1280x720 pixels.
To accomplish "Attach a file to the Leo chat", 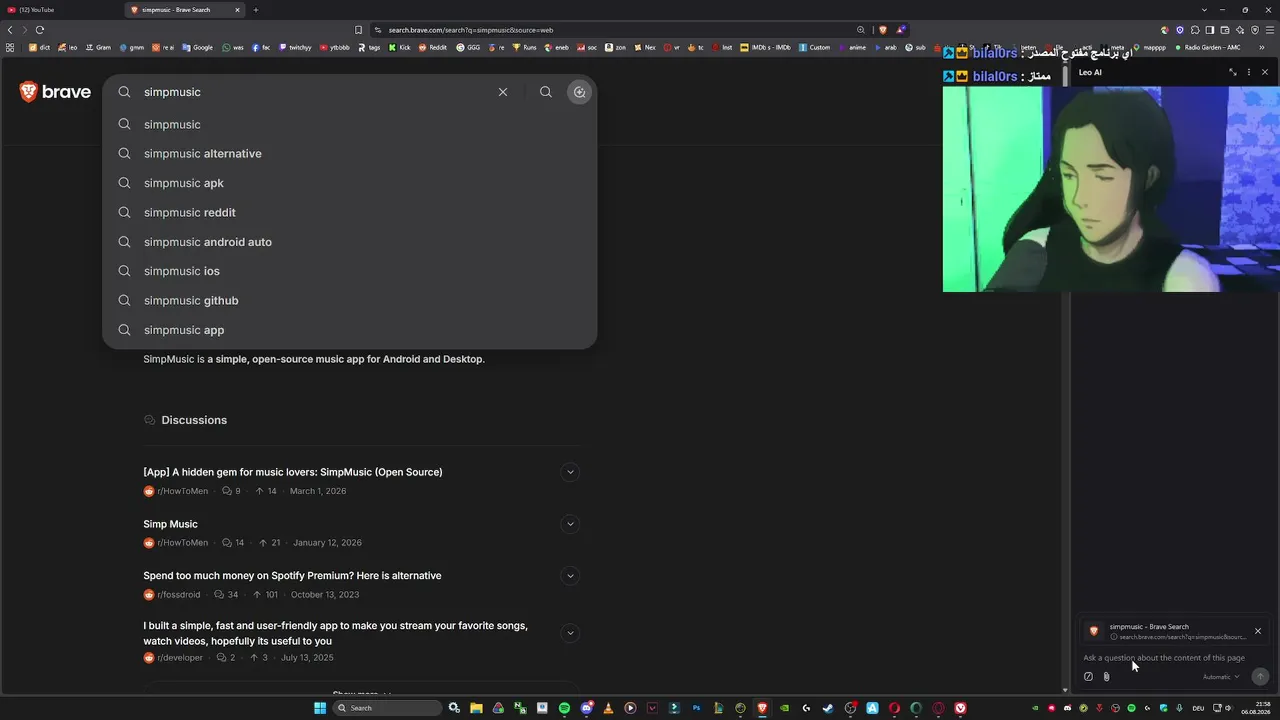I will [x=1106, y=677].
